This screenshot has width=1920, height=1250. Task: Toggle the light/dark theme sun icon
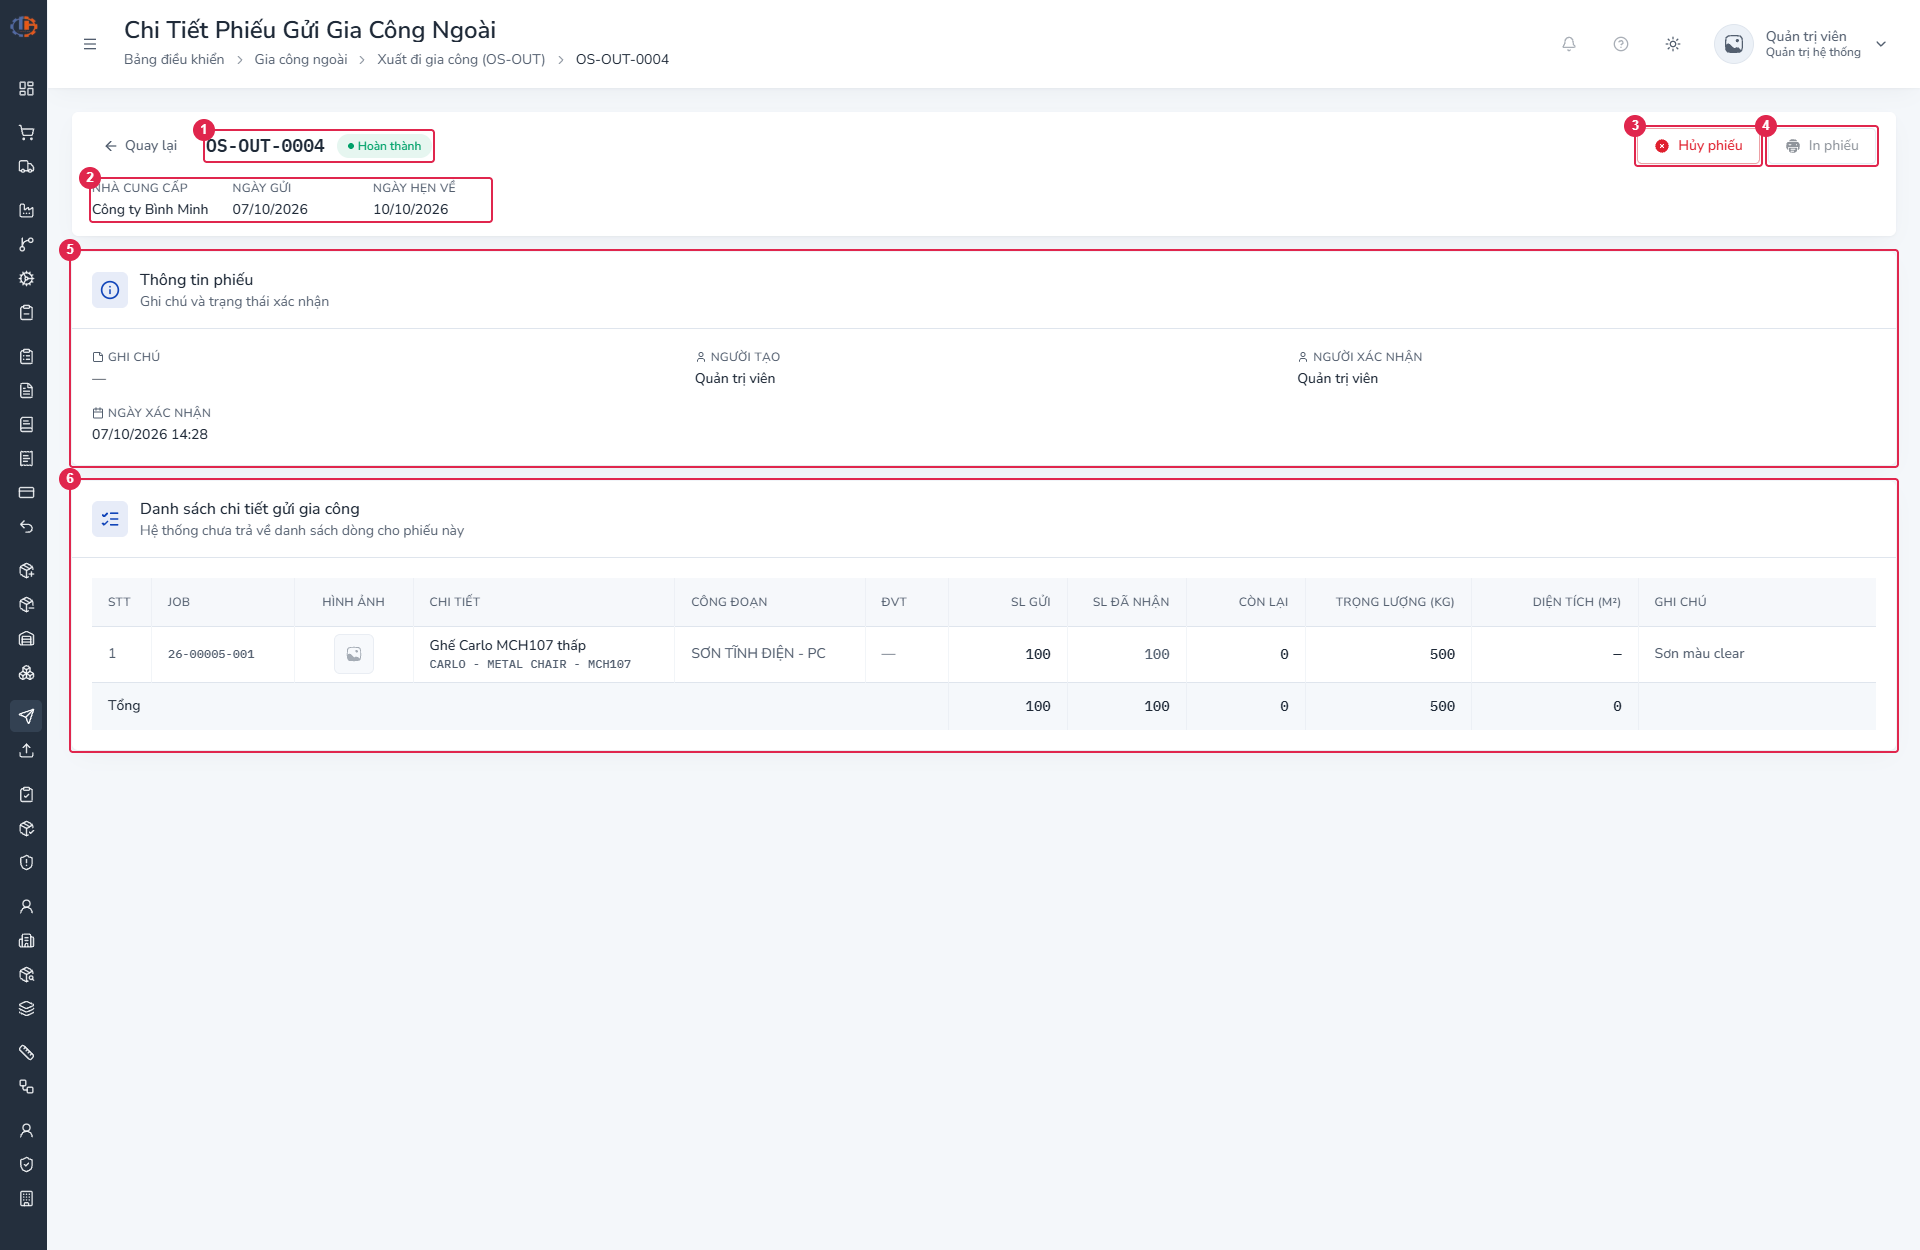point(1673,44)
